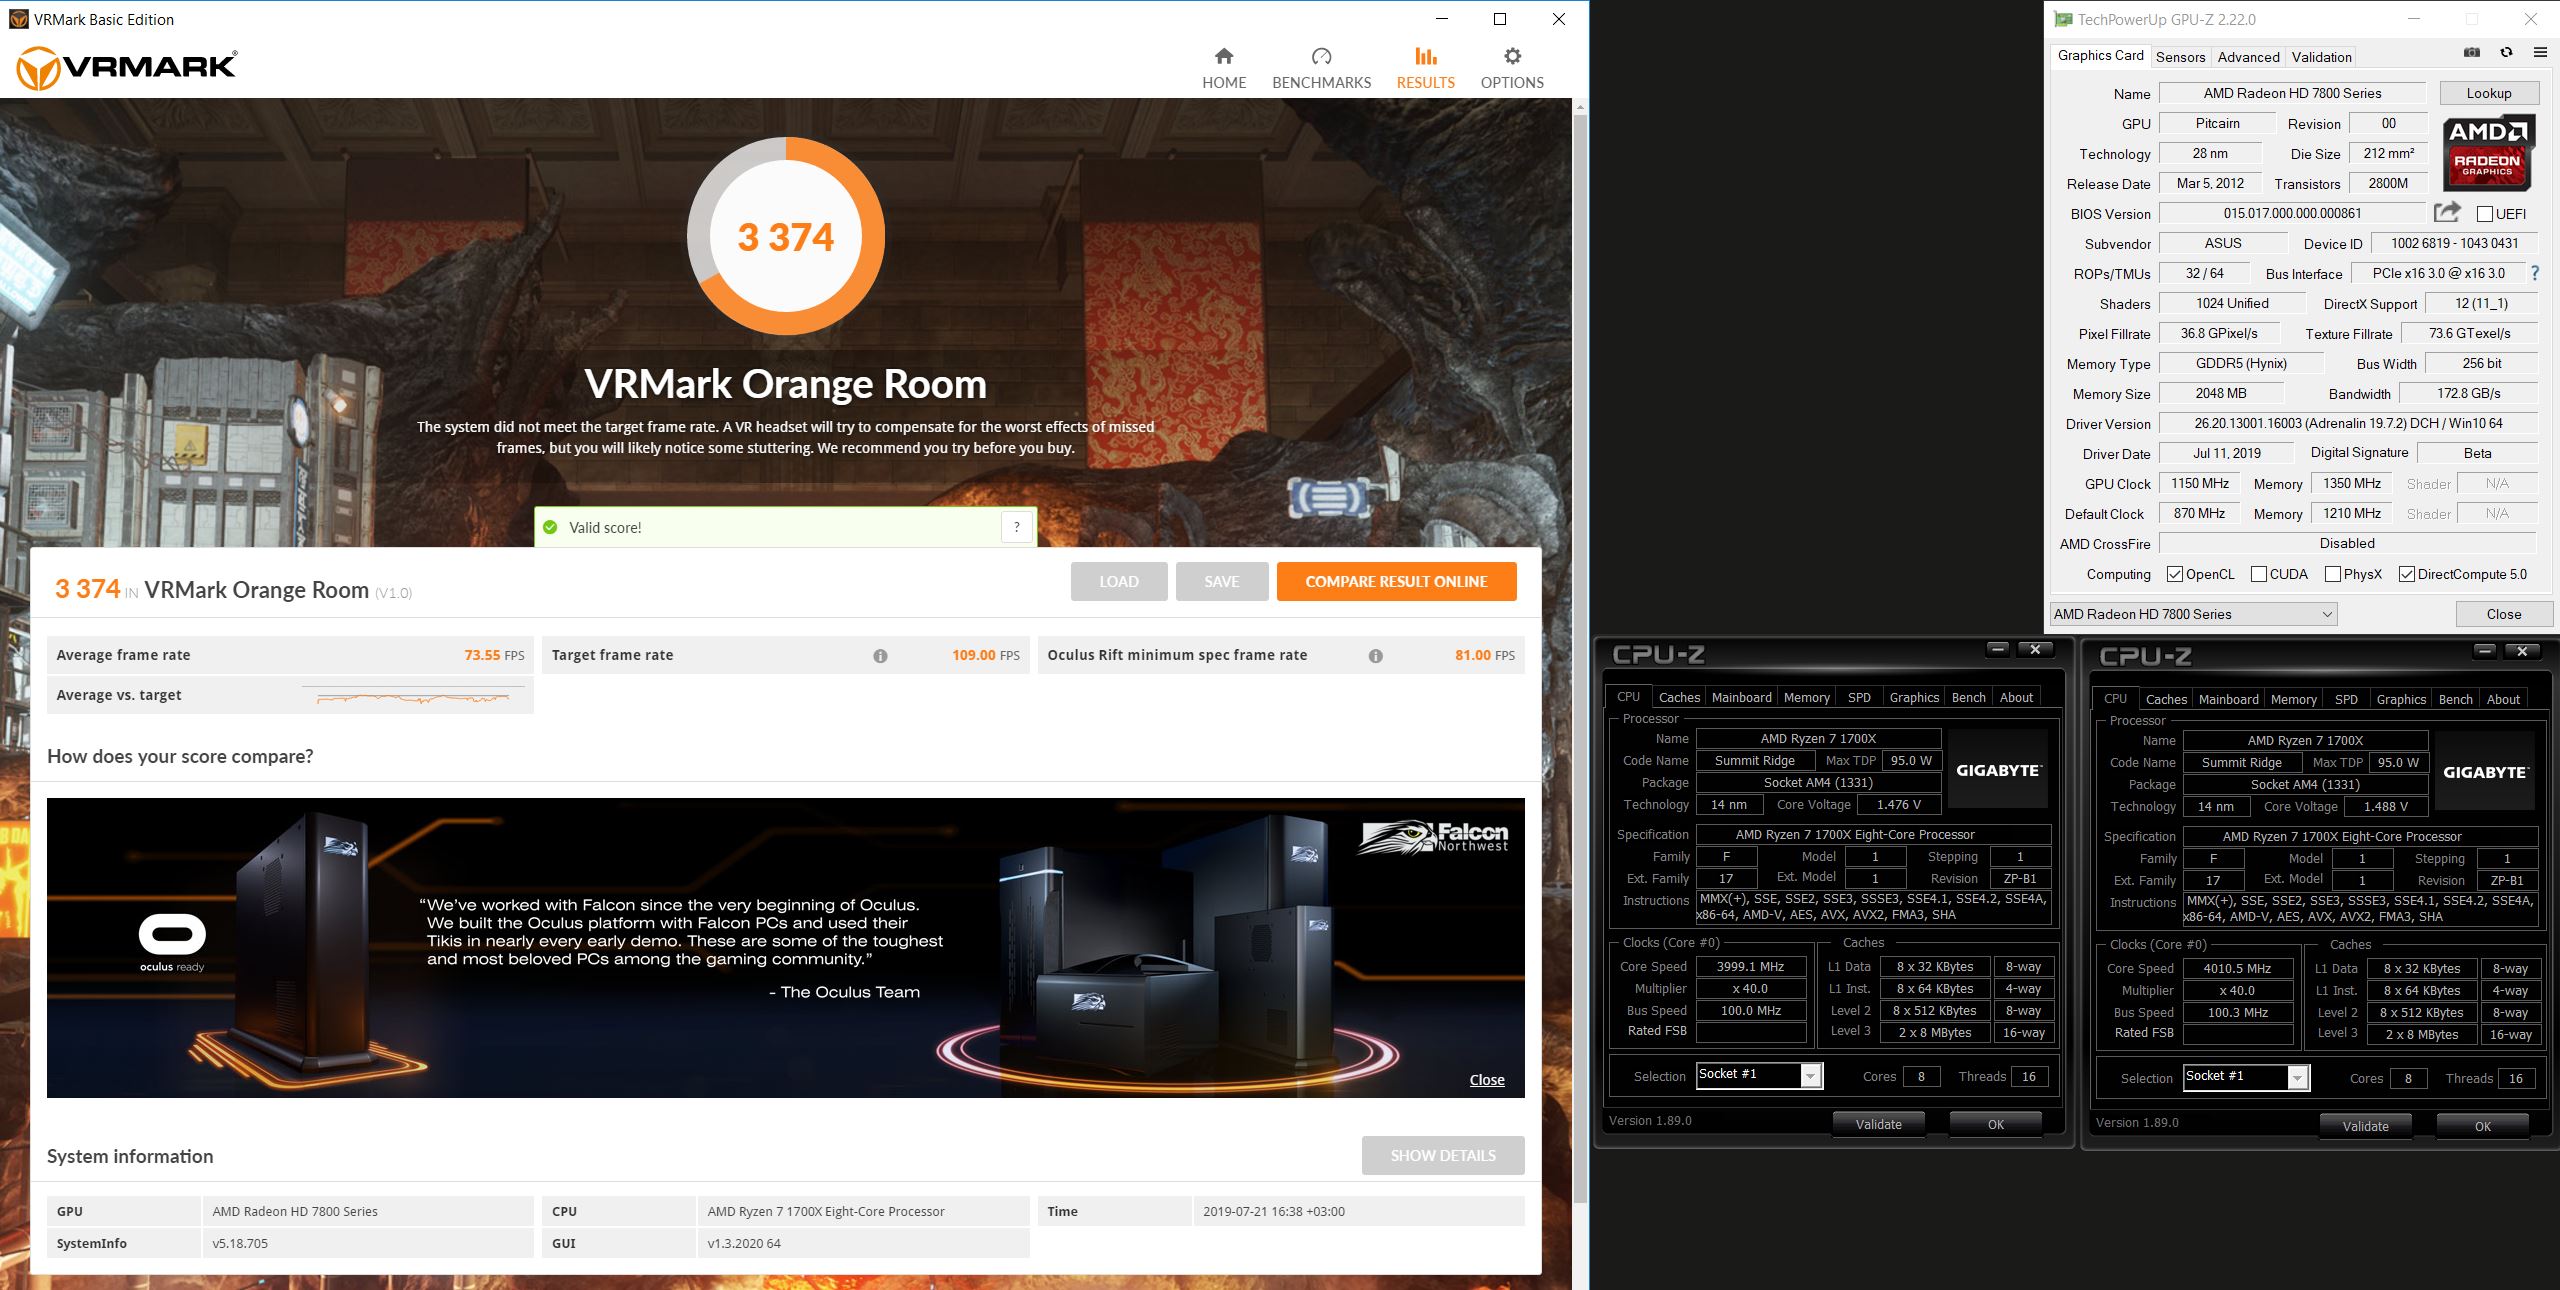Open GPU-Z hamburger menu icon
The width and height of the screenshot is (2560, 1290).
click(x=2540, y=53)
